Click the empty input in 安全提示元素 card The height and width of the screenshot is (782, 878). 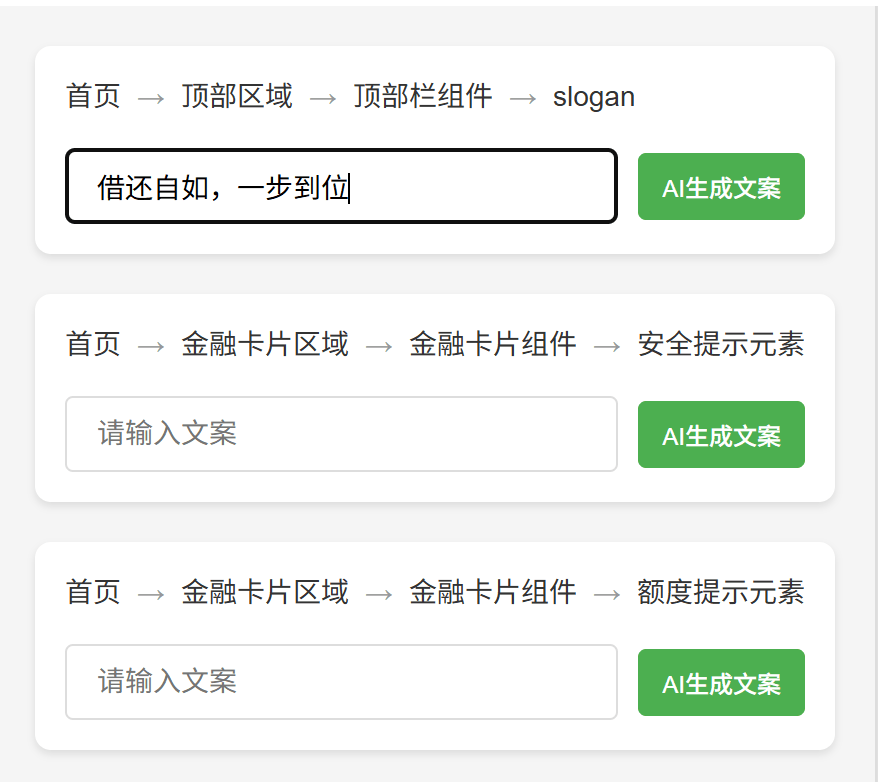tap(341, 434)
